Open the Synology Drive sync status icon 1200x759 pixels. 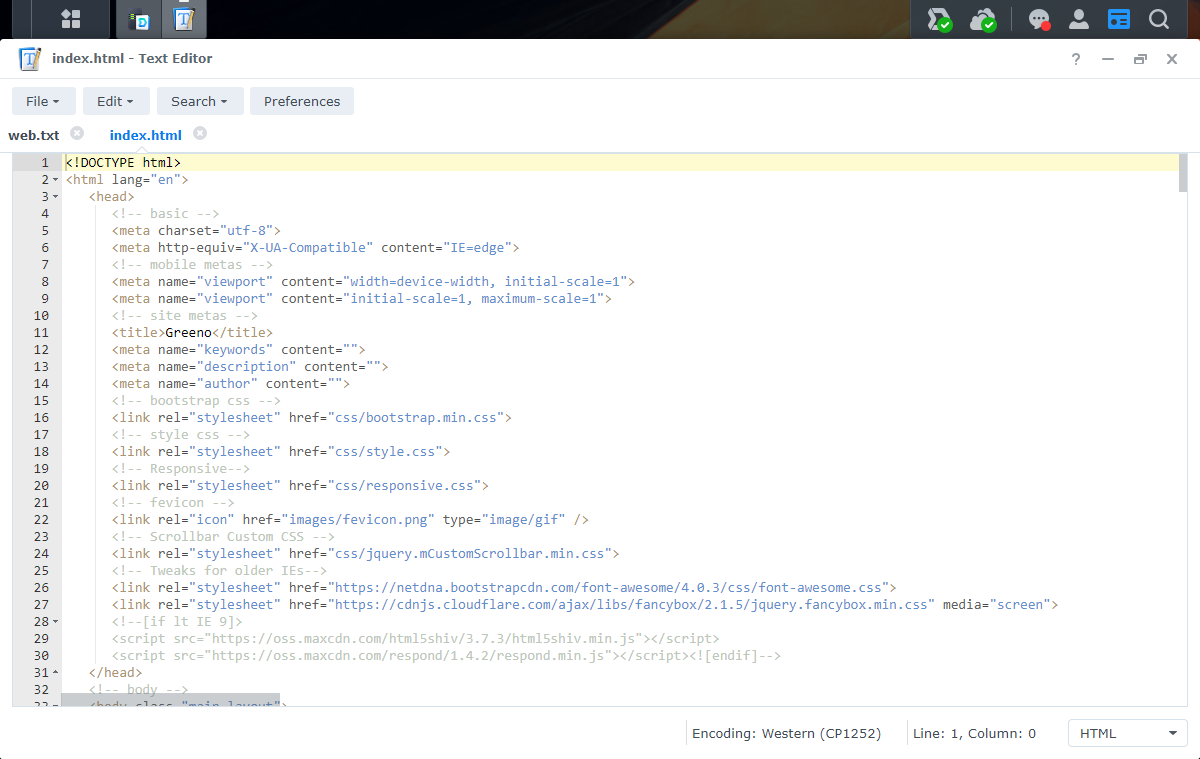click(938, 19)
